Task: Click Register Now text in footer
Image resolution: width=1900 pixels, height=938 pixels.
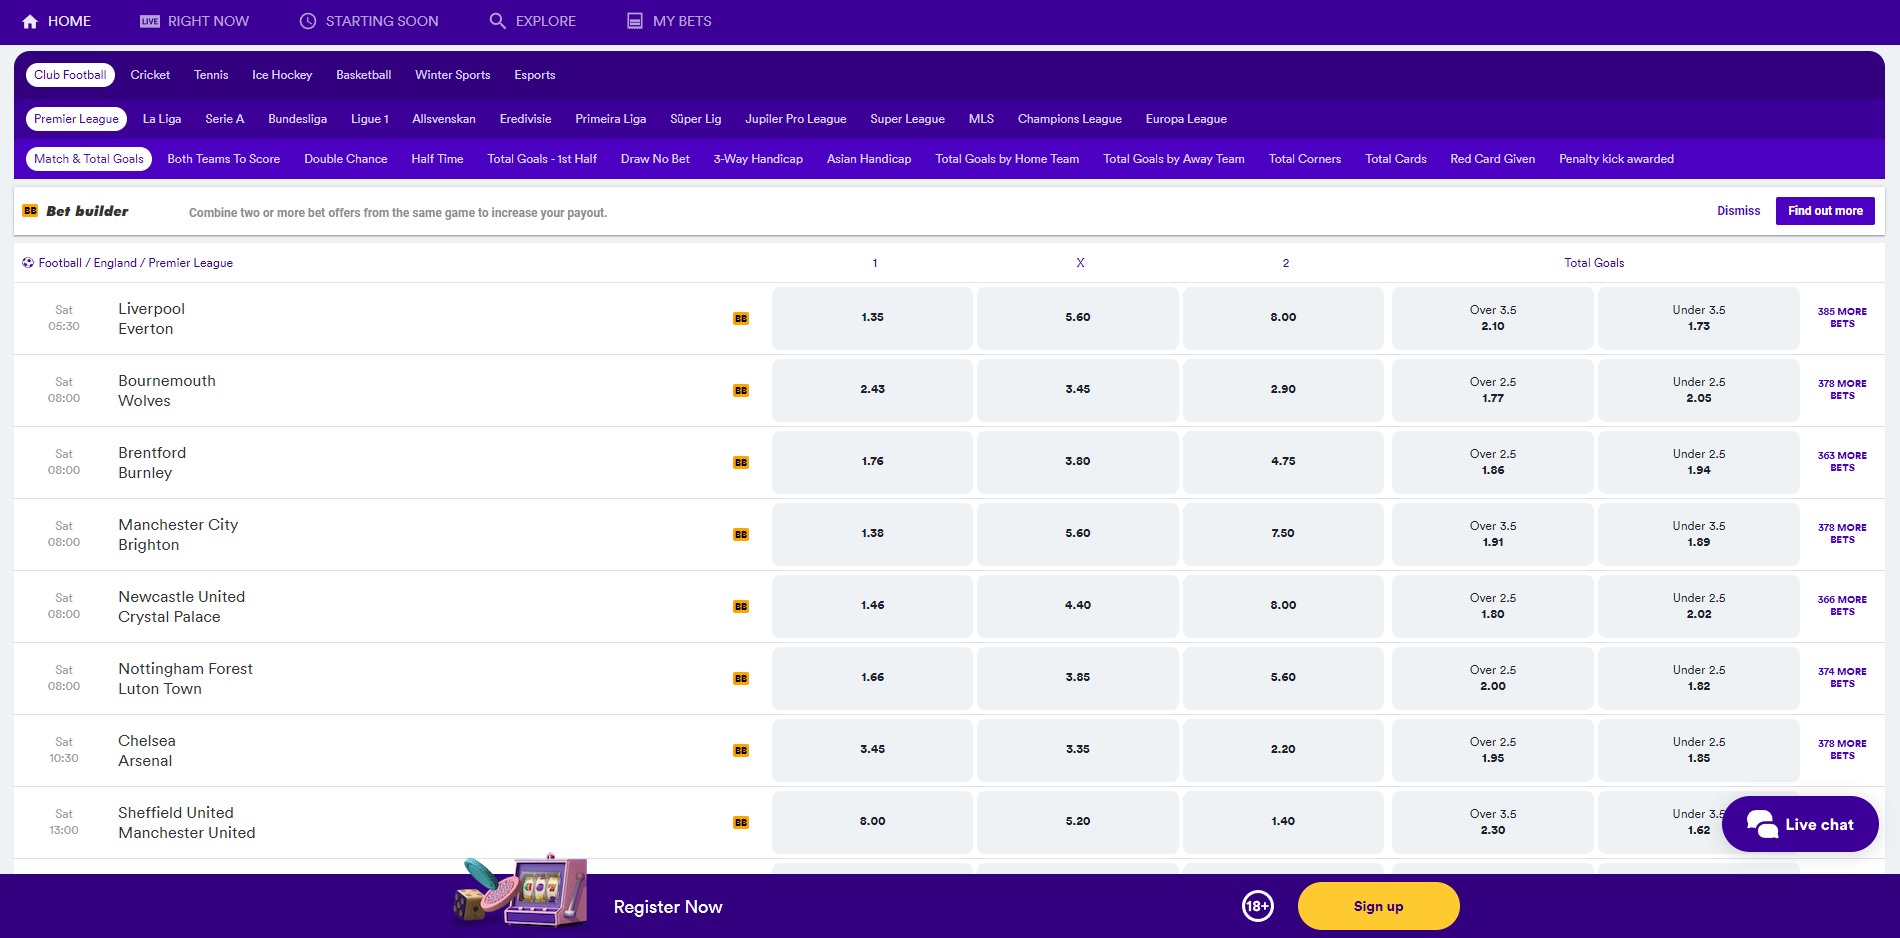Action: point(668,907)
